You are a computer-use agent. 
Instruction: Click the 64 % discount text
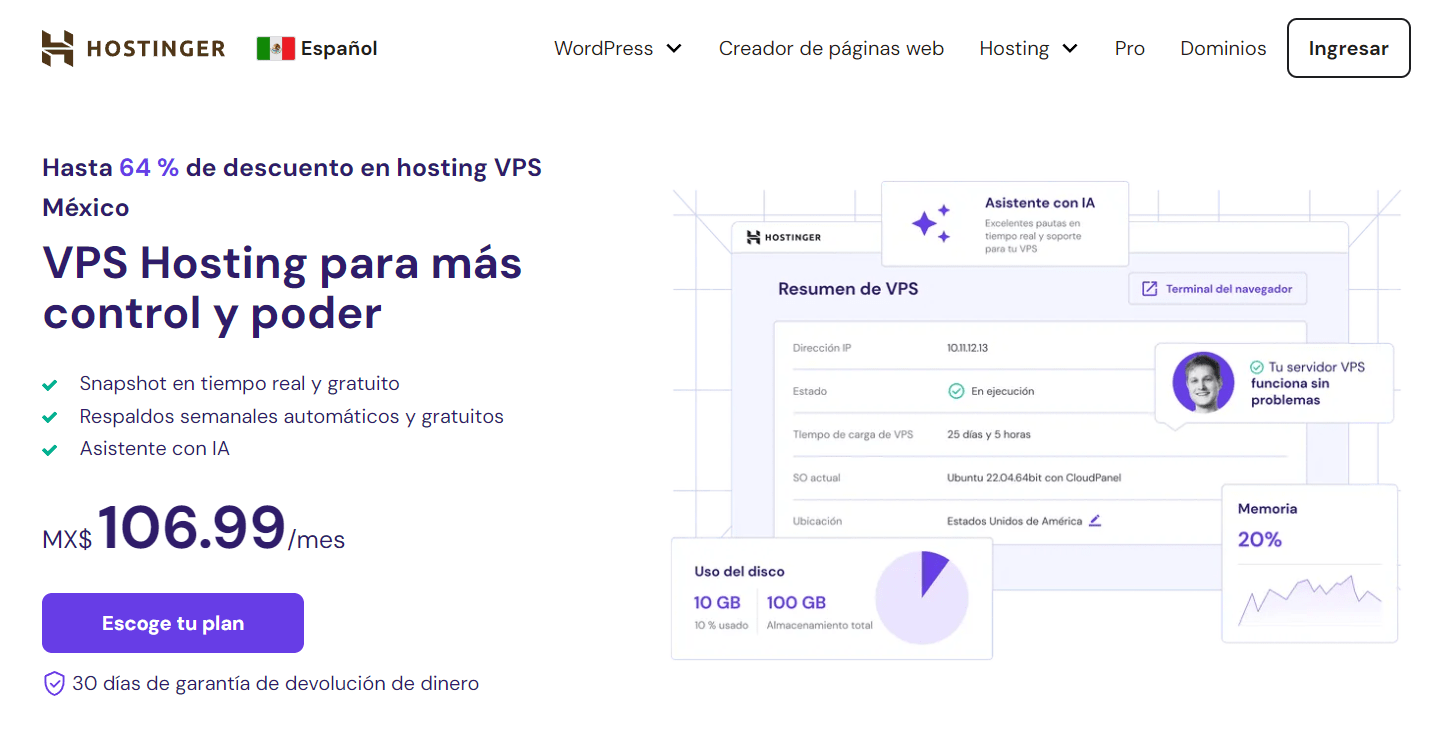[149, 168]
